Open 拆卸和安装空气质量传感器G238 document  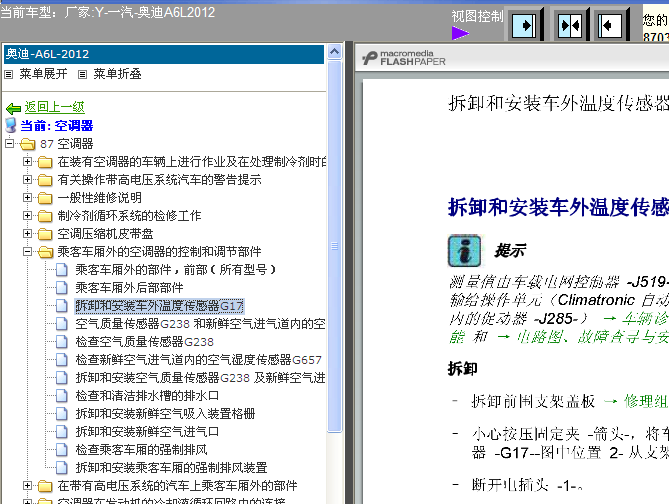point(200,378)
